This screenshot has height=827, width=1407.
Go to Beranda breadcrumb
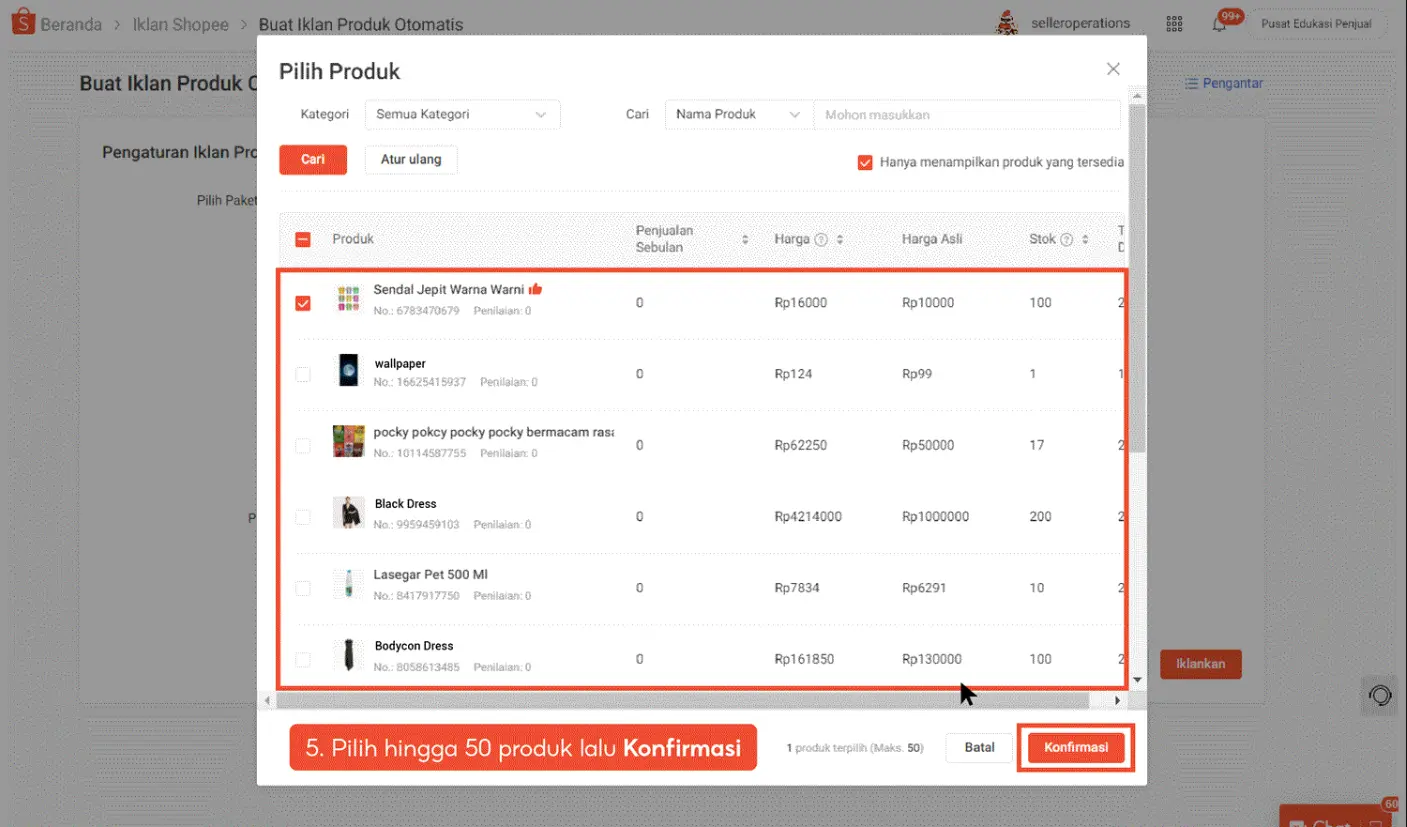click(x=71, y=24)
